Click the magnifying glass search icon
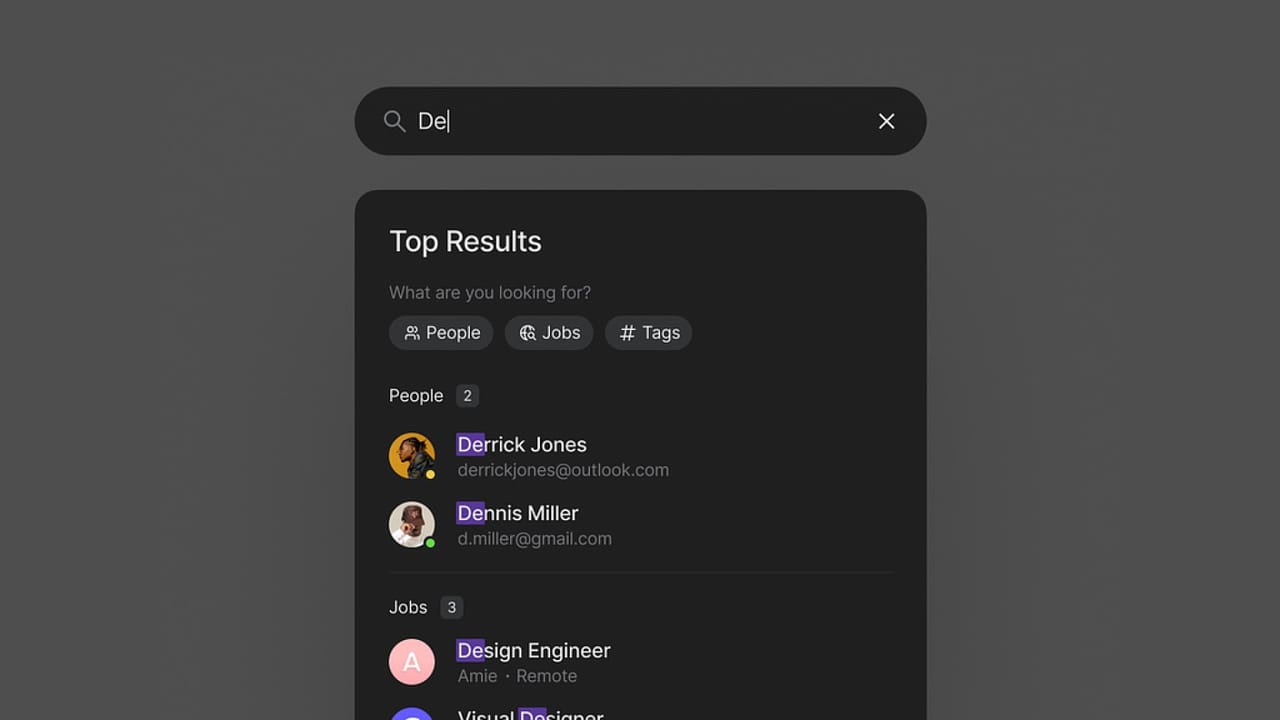The width and height of the screenshot is (1280, 720). (394, 121)
